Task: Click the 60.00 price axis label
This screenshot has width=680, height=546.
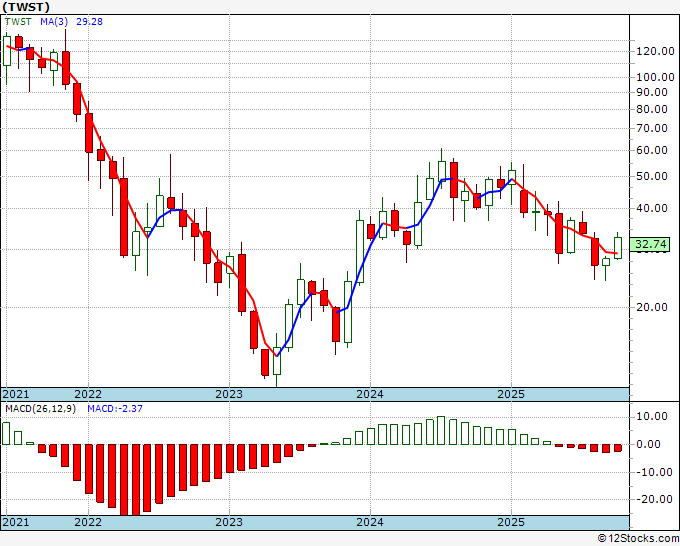Action: [x=651, y=150]
